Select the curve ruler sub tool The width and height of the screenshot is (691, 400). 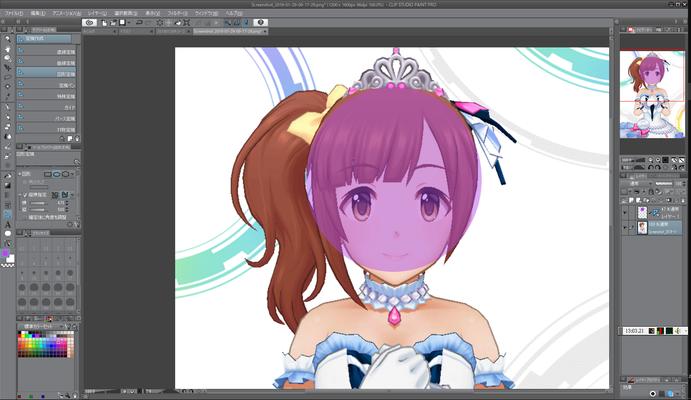46,63
